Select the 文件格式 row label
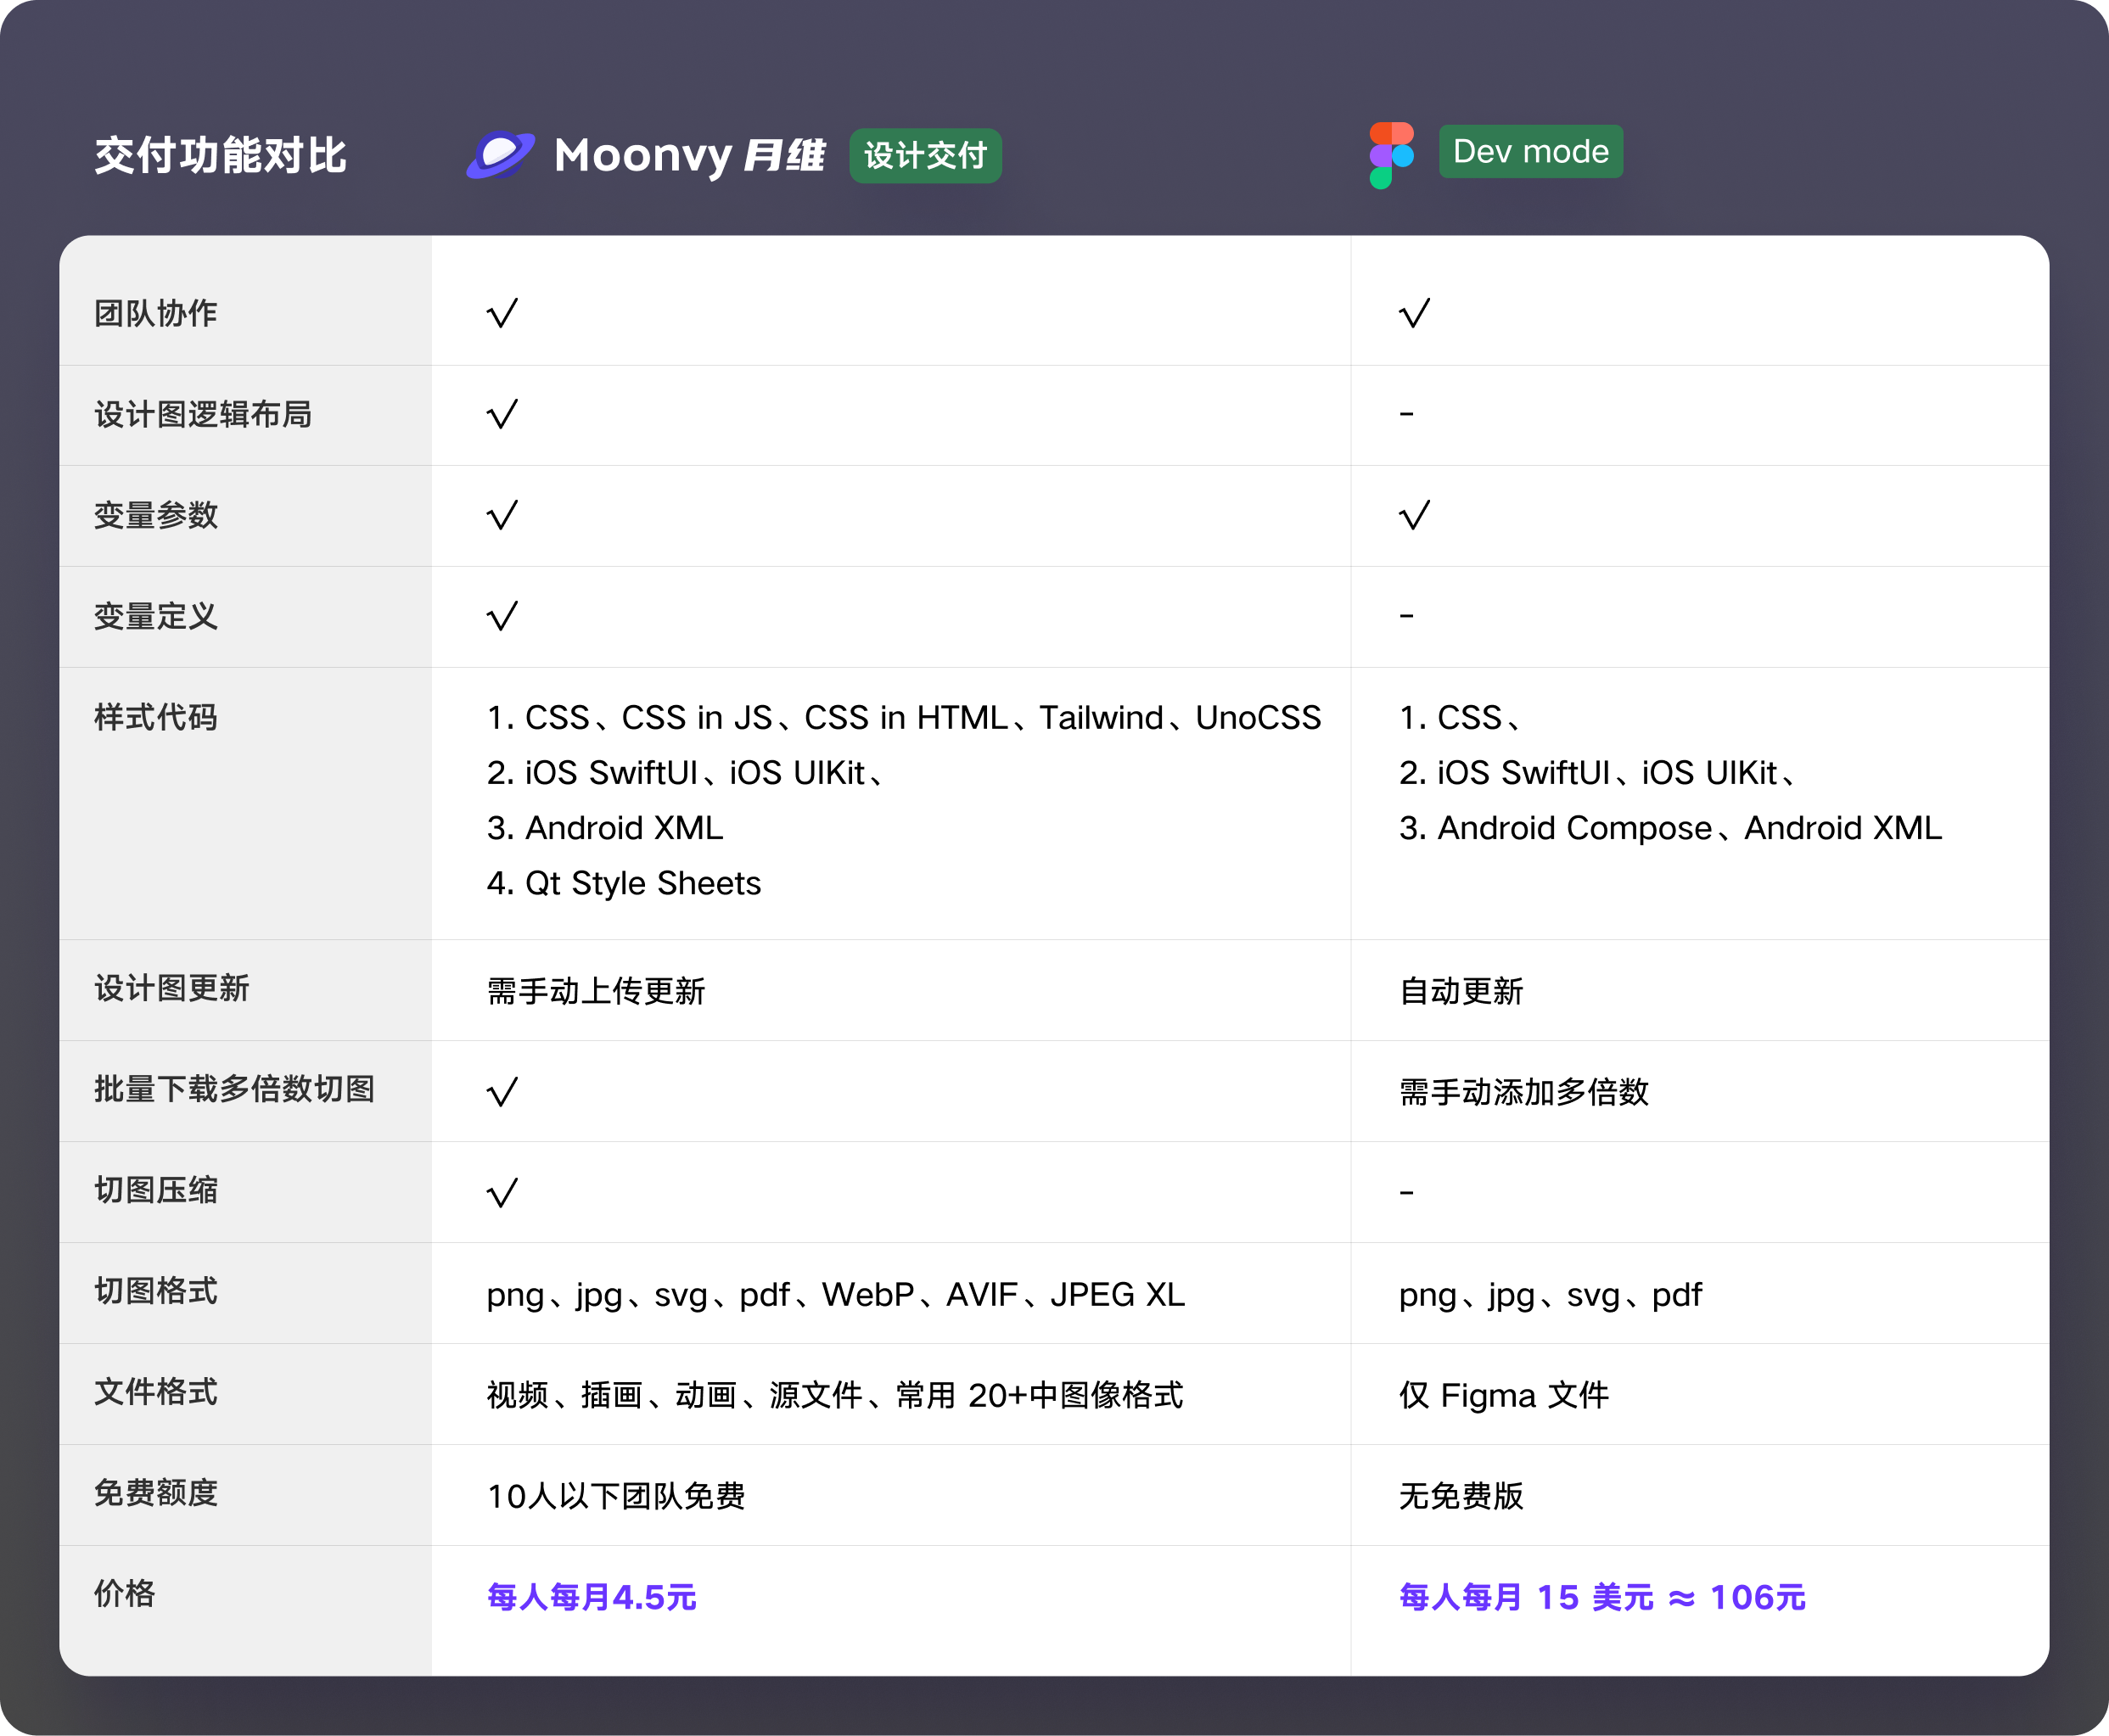Image resolution: width=2109 pixels, height=1736 pixels. (x=156, y=1392)
